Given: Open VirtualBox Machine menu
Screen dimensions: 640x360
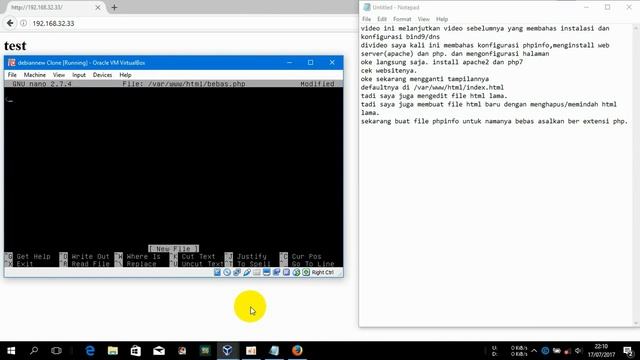Looking at the screenshot, I should coord(35,75).
